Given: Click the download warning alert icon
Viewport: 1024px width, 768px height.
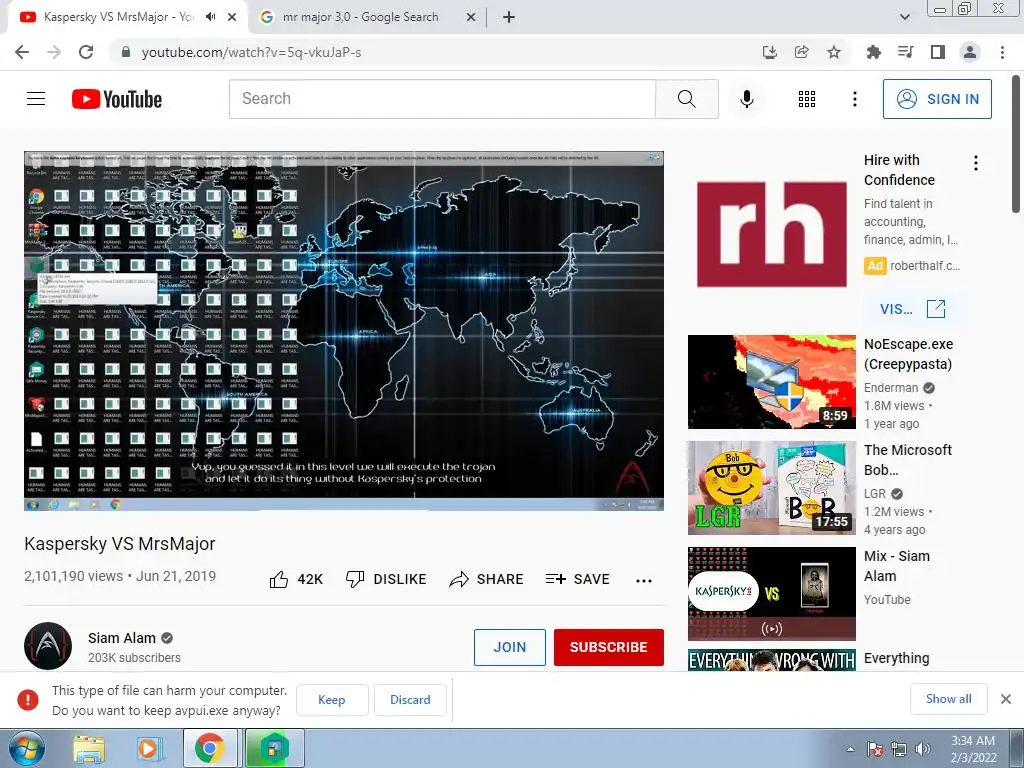Looking at the screenshot, I should click(x=27, y=699).
